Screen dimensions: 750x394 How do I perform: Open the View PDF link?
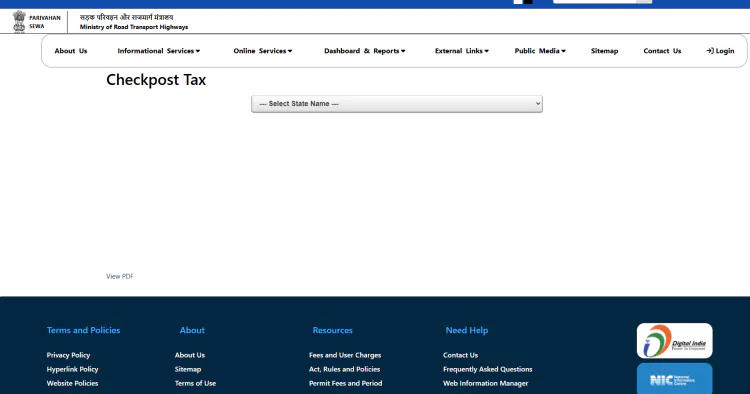[x=120, y=276]
